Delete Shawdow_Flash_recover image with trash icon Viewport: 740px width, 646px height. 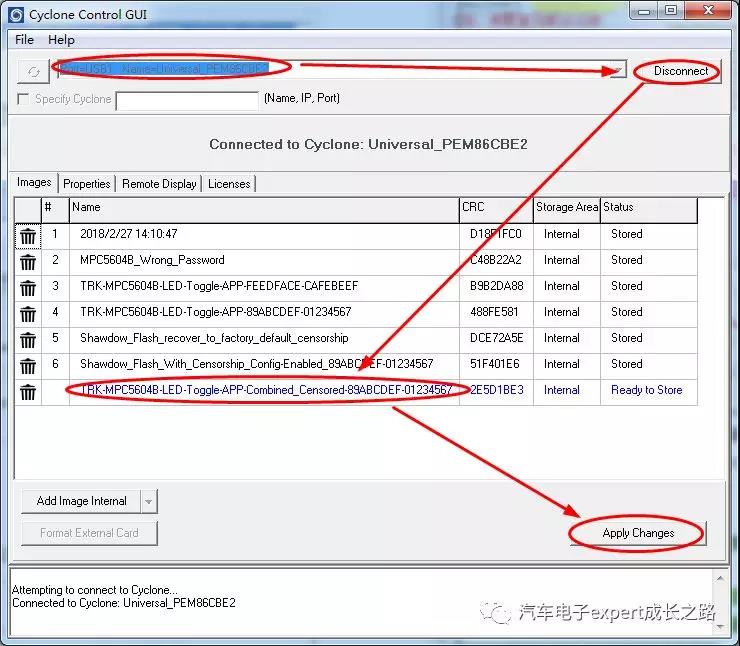pyautogui.click(x=28, y=339)
